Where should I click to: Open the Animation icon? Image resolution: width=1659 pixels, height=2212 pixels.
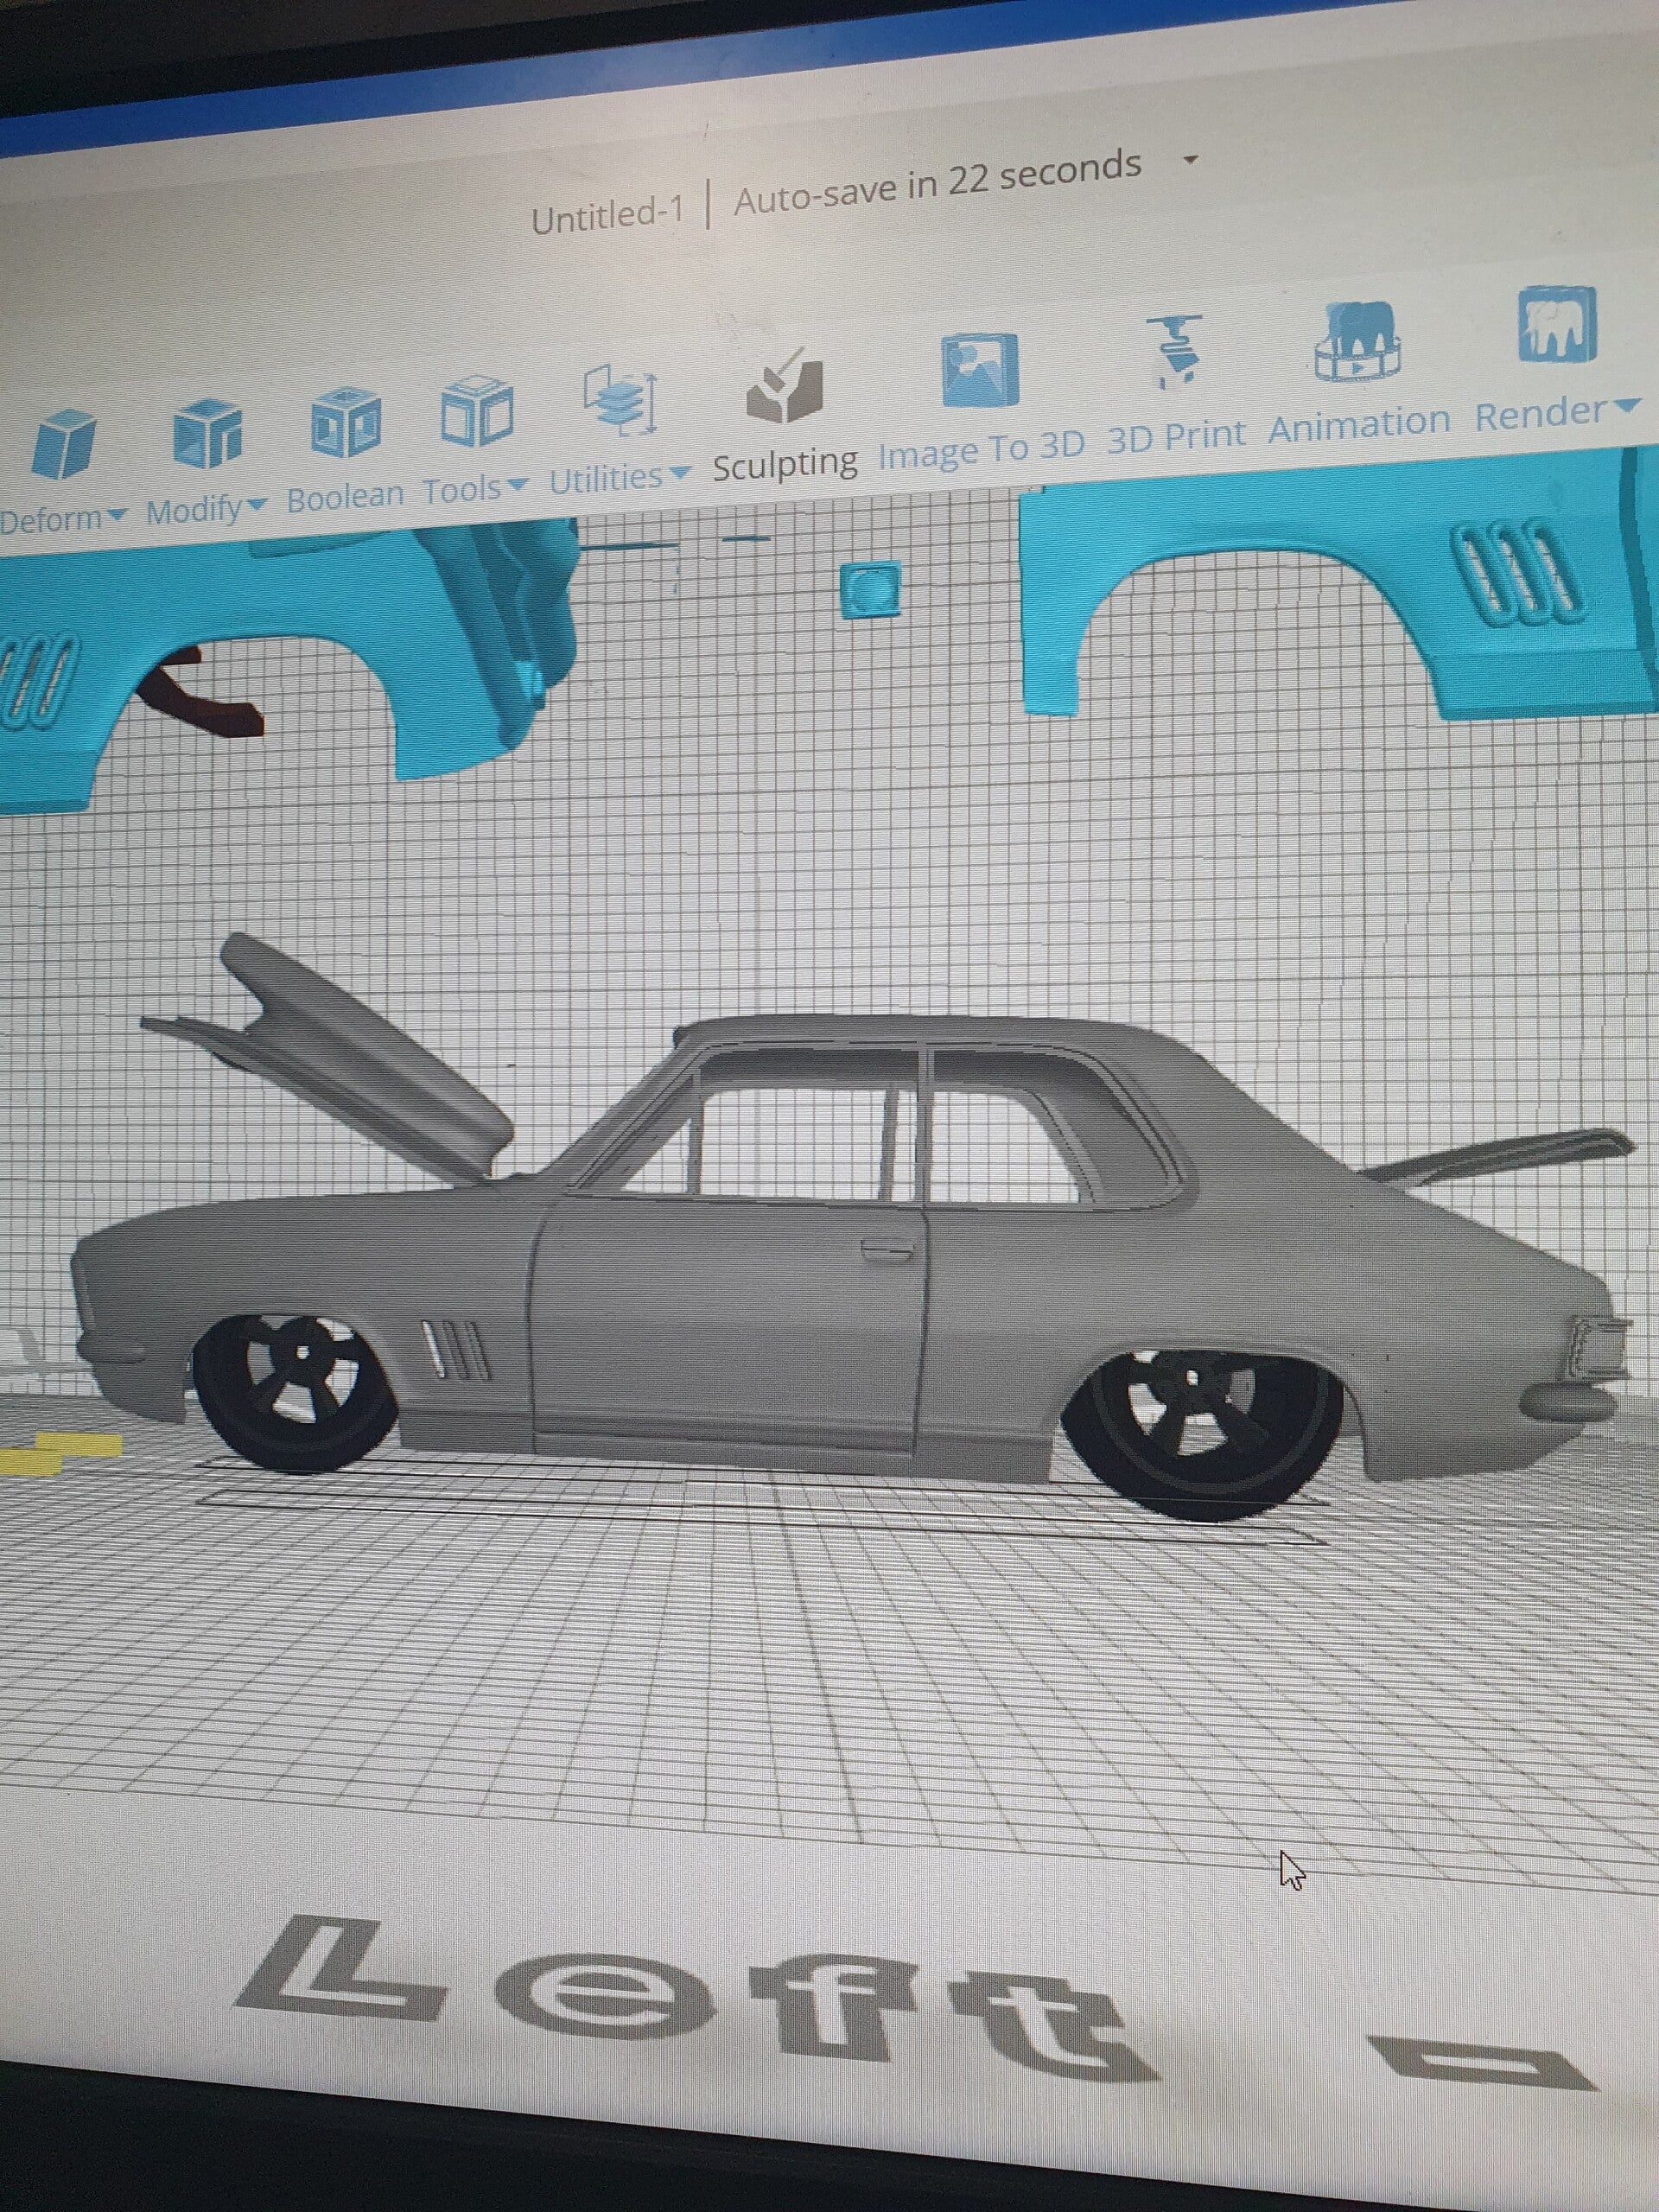(x=1357, y=341)
